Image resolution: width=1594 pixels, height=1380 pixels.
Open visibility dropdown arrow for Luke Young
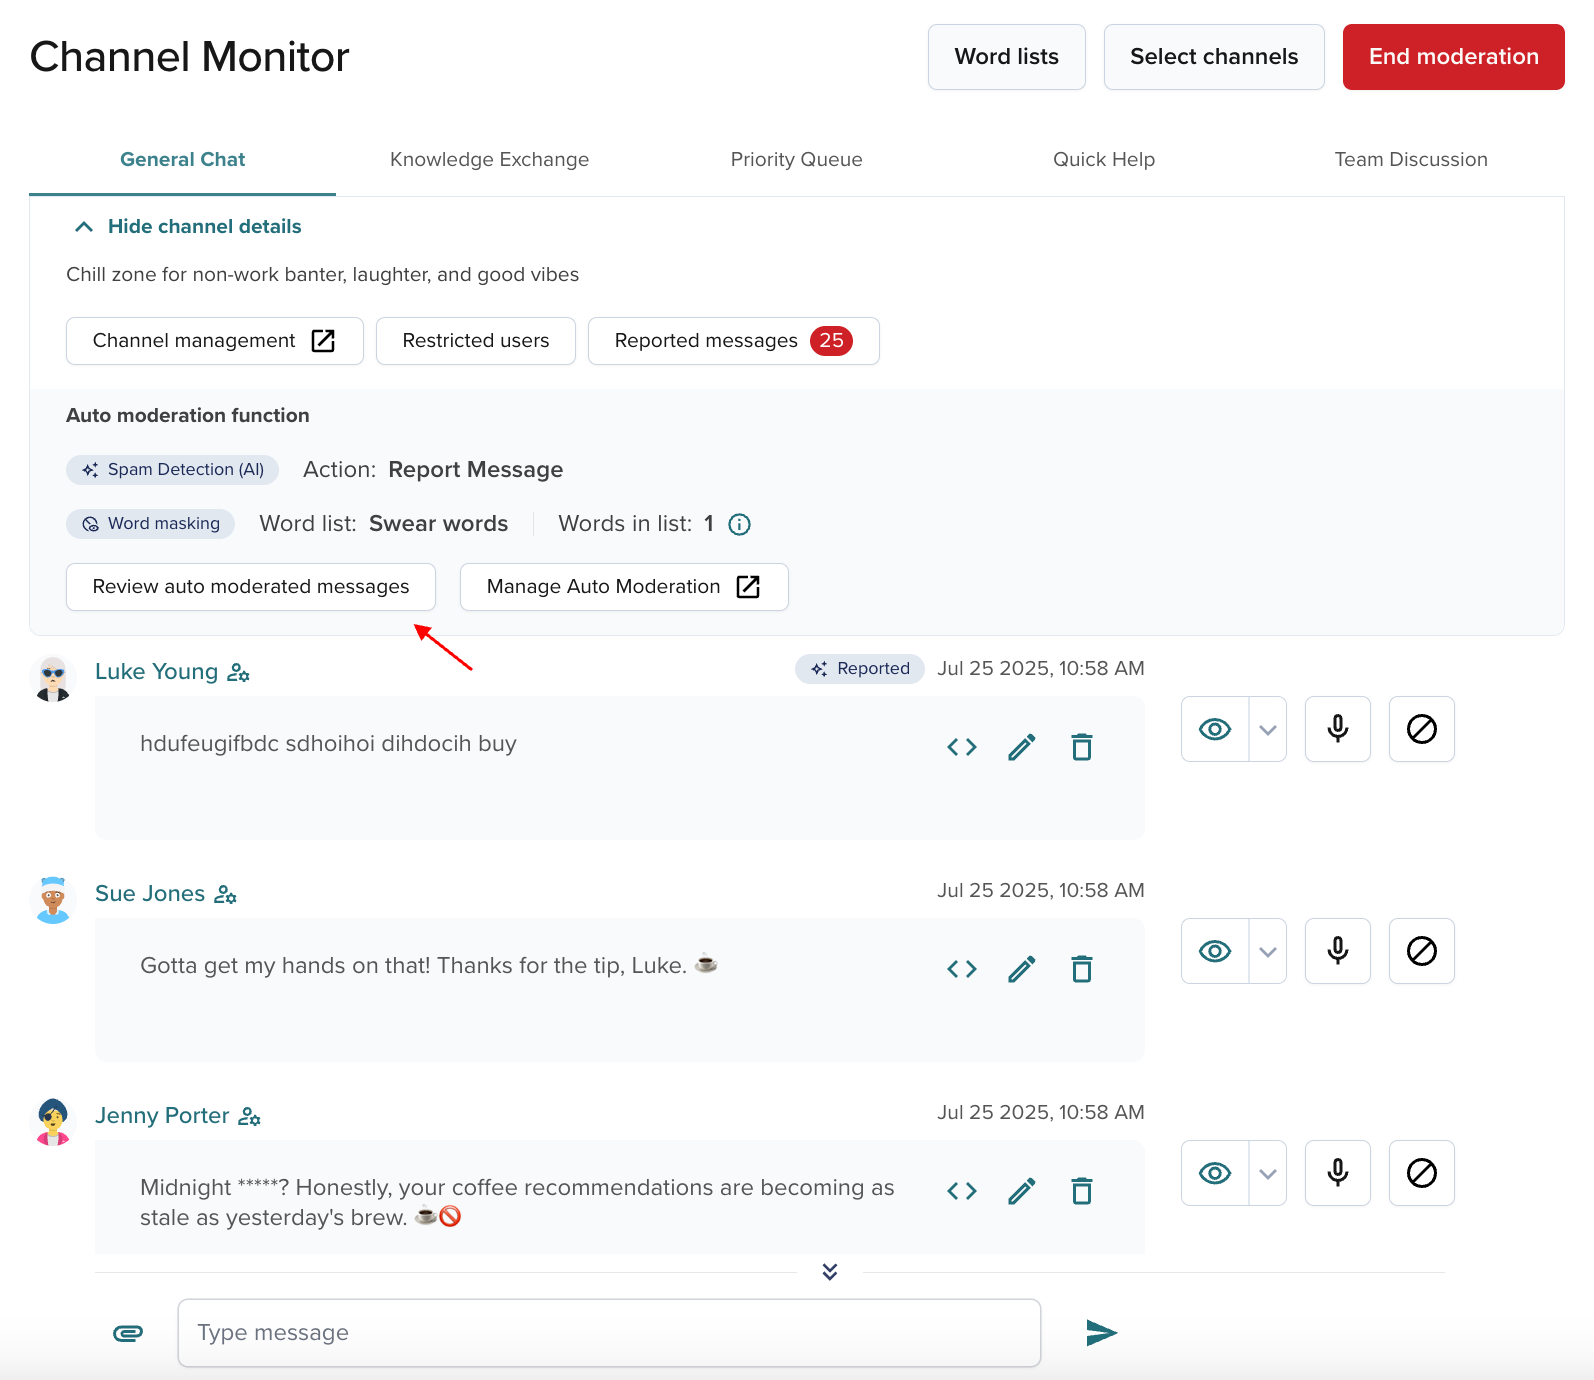click(1267, 729)
